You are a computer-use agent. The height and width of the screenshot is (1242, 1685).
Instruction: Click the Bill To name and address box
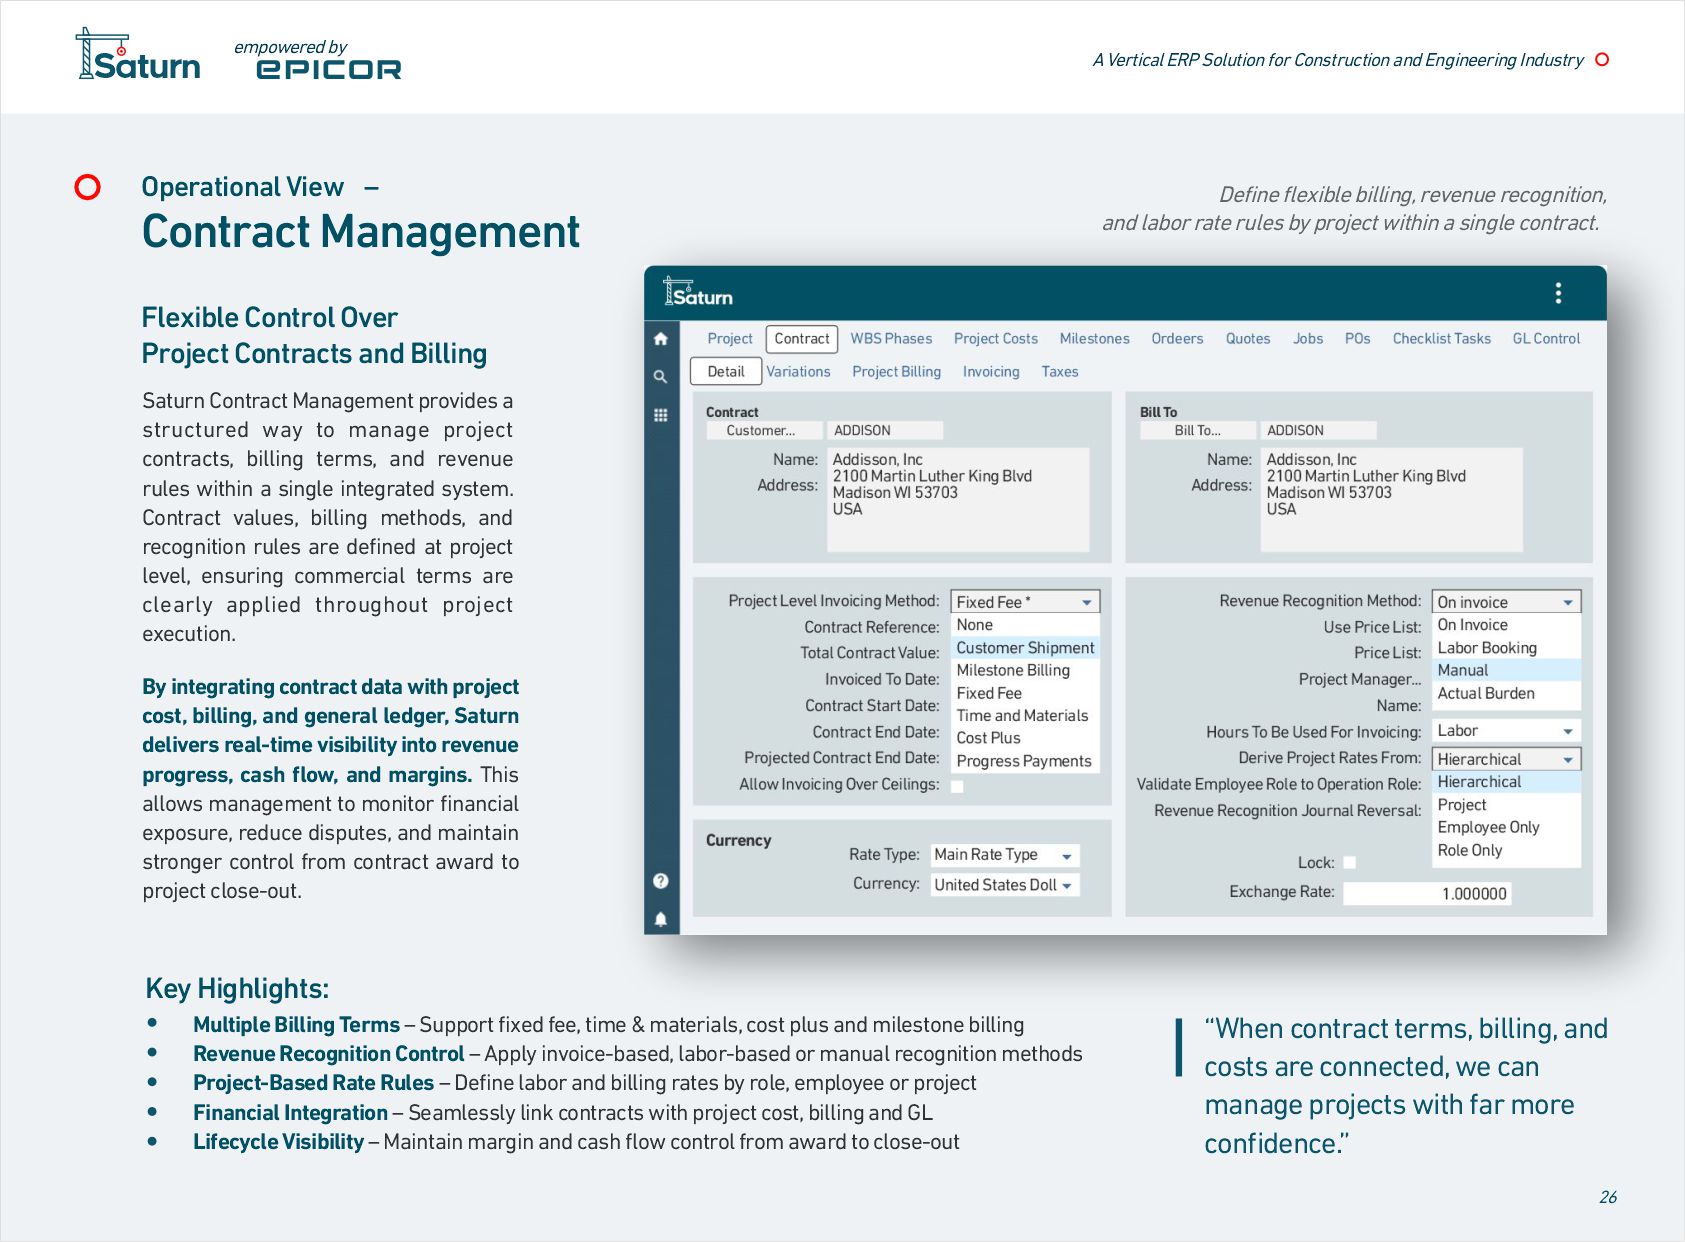tap(1392, 499)
